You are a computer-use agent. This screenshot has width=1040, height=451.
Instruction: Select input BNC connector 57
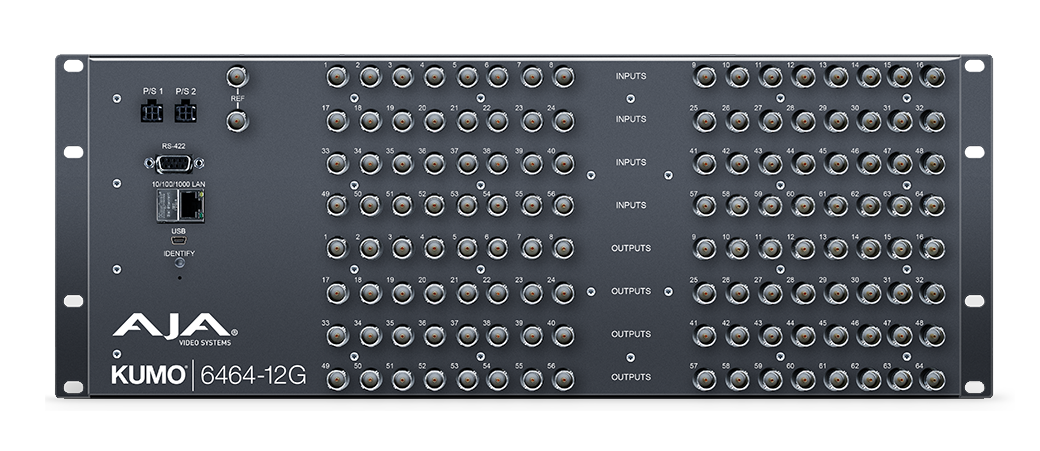(705, 206)
